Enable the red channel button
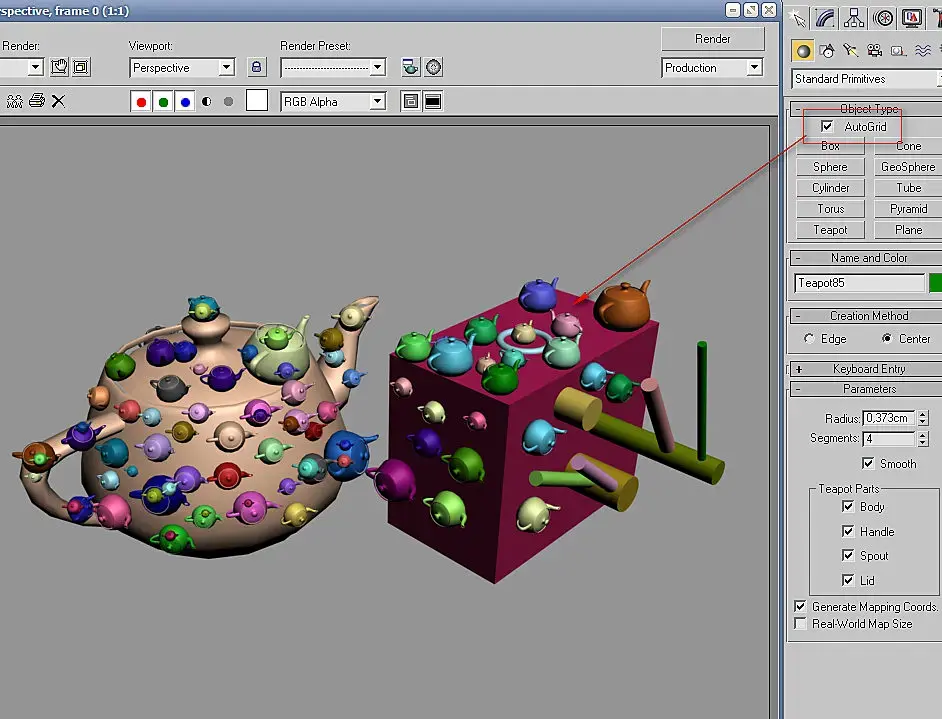 (141, 102)
